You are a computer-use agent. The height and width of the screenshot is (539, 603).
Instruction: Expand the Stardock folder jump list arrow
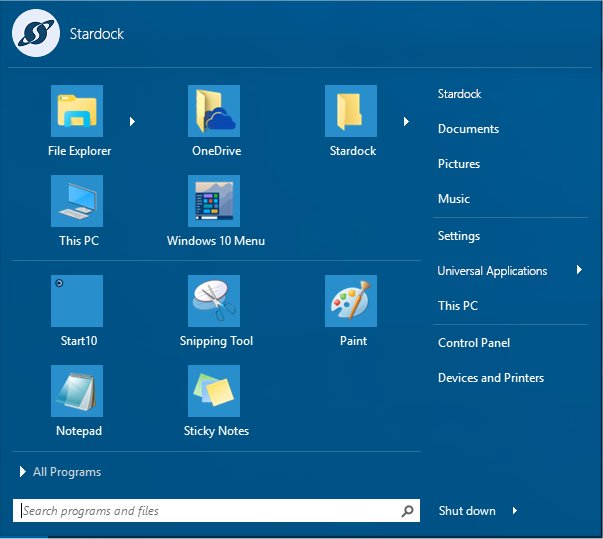406,121
